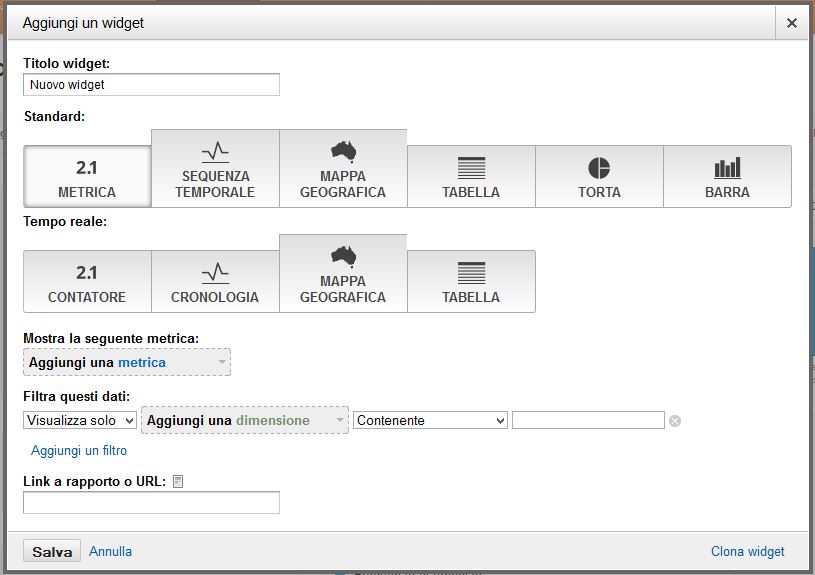Remove filter with the circled x icon

tap(675, 421)
